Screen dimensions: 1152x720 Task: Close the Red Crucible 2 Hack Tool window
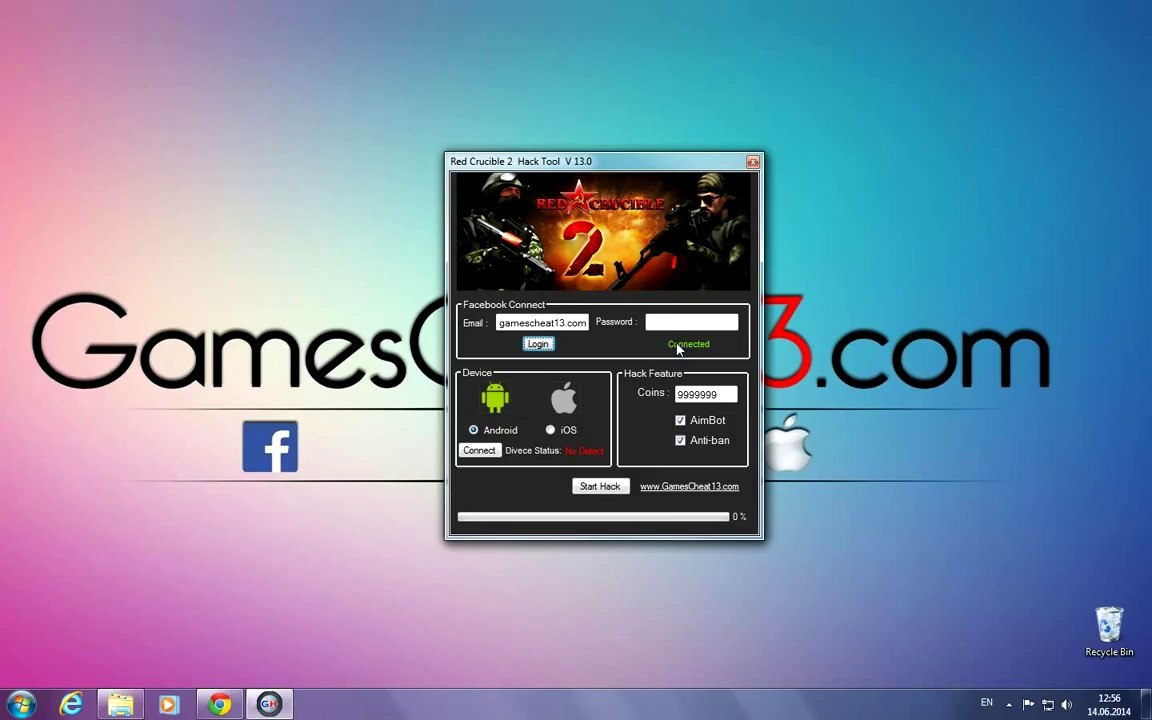[752, 162]
